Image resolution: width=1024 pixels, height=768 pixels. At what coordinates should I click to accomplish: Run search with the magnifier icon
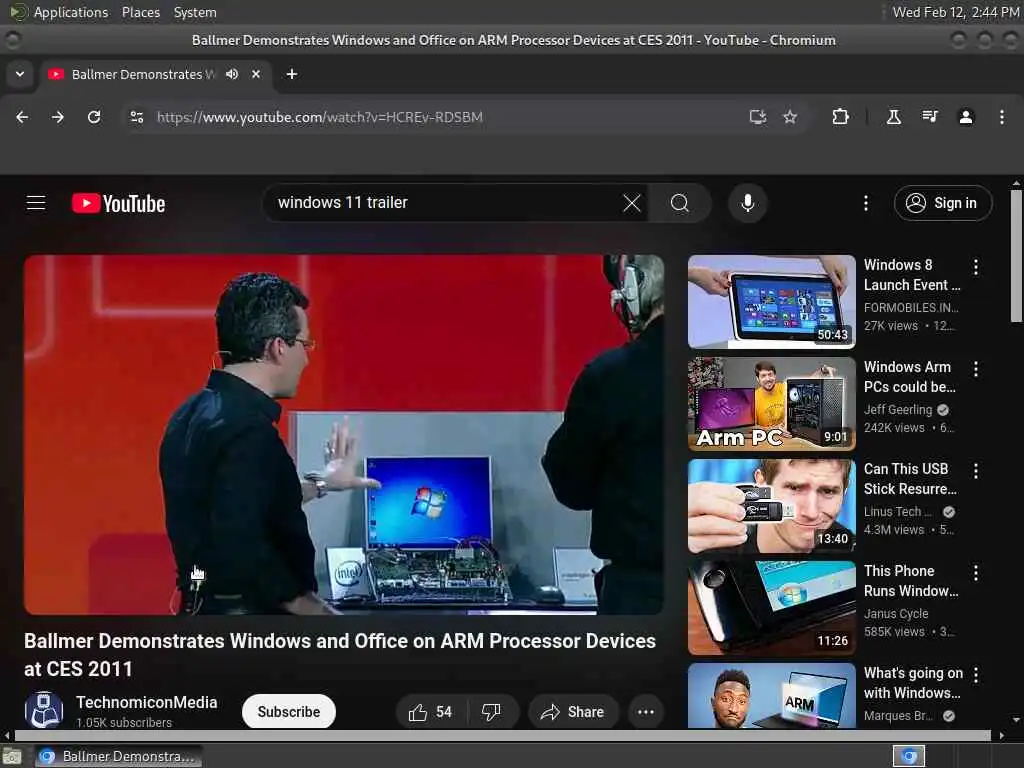[680, 203]
